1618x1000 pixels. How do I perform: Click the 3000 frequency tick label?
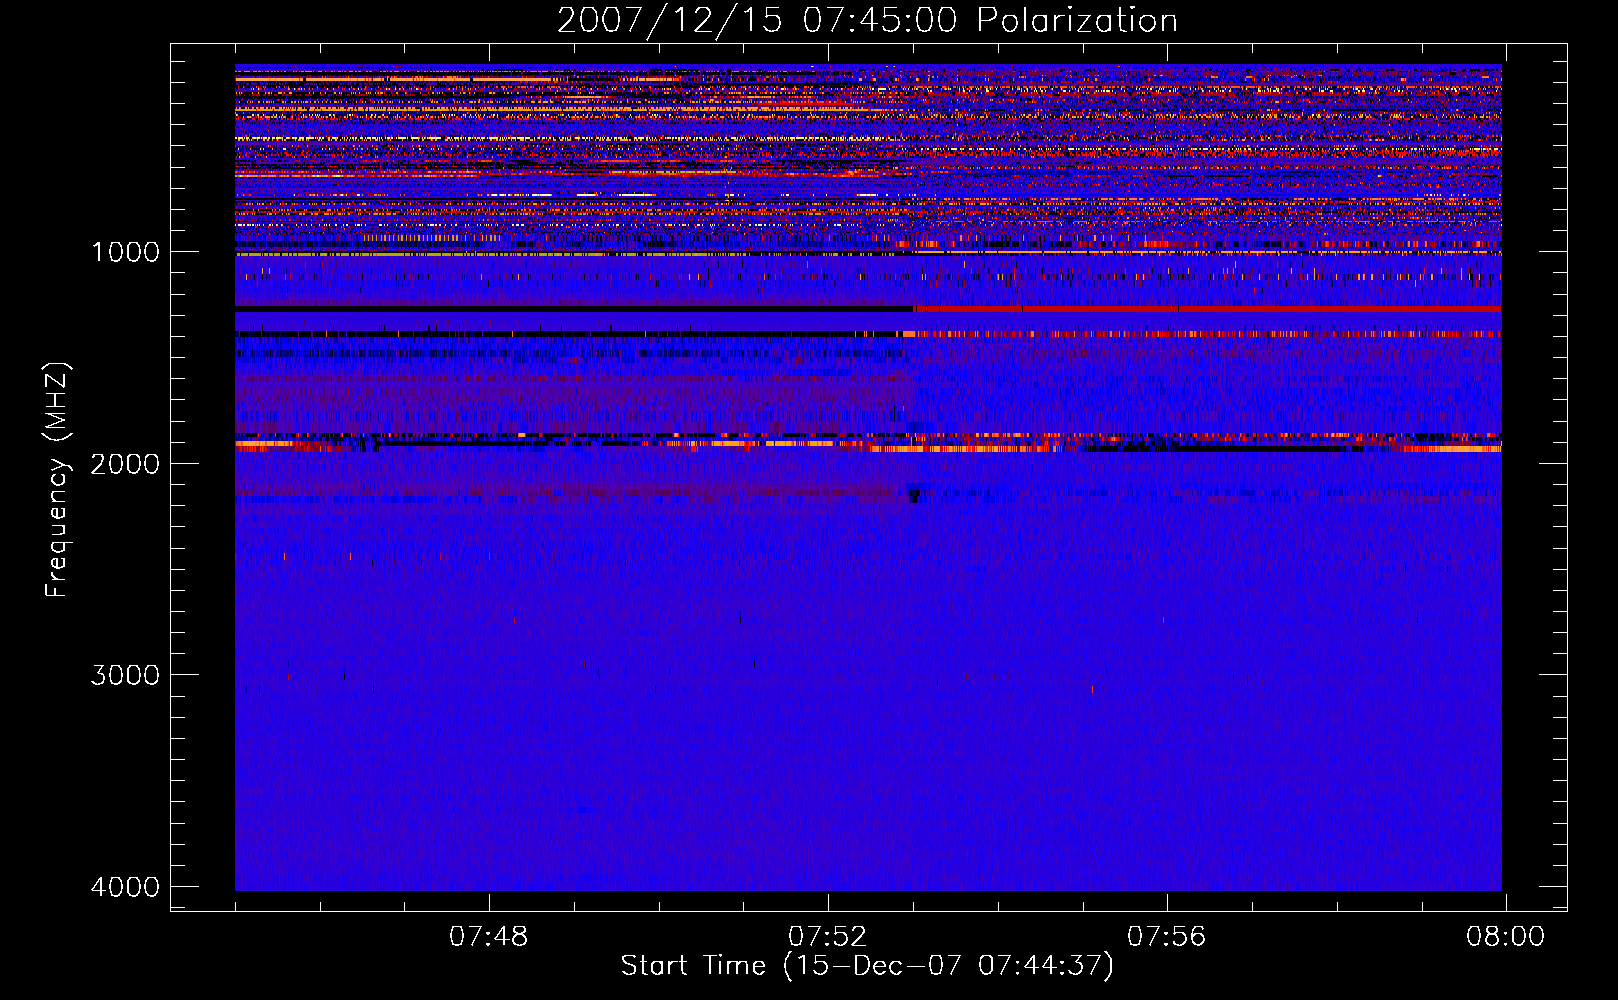[125, 675]
